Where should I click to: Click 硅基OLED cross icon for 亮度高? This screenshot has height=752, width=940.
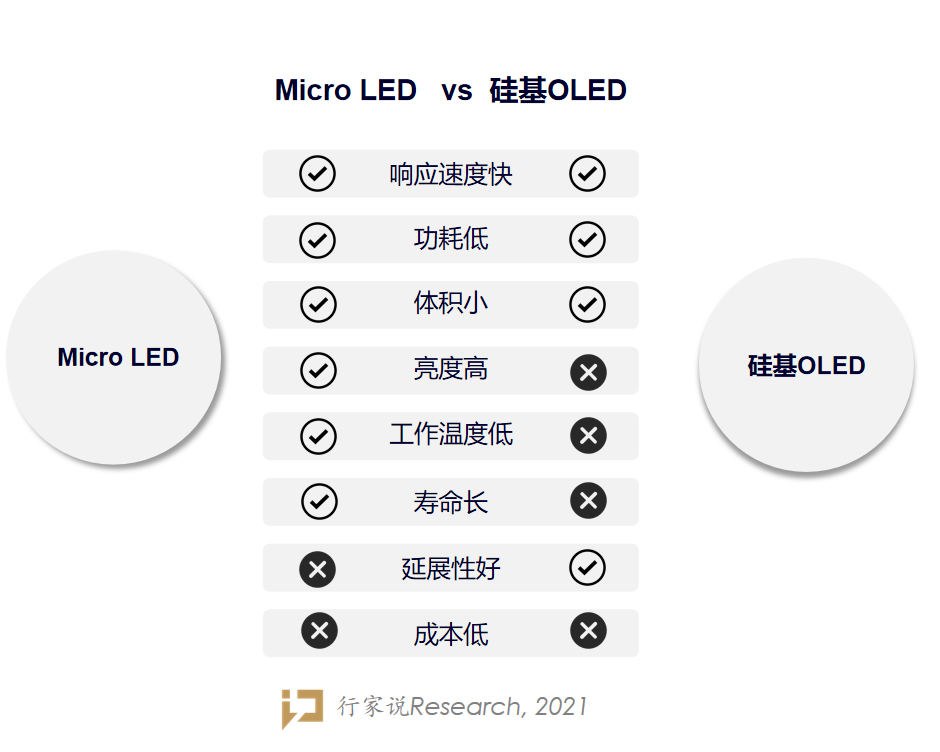click(588, 372)
